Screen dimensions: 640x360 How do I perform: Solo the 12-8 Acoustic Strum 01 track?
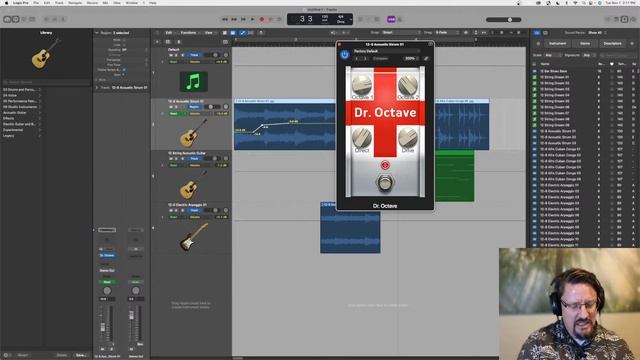[x=176, y=107]
